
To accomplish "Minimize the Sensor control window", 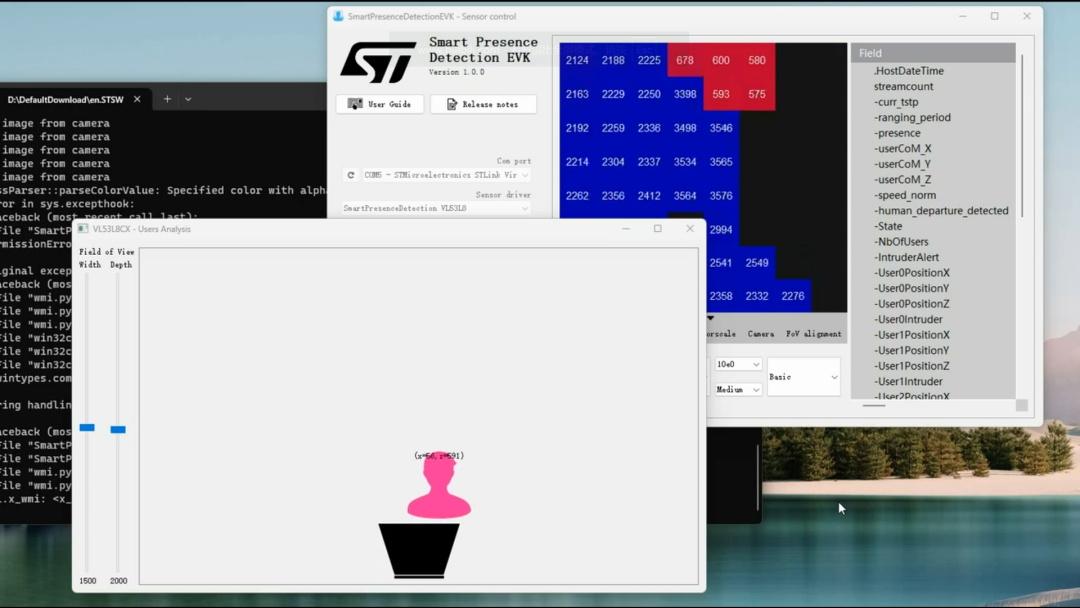I will coord(963,16).
